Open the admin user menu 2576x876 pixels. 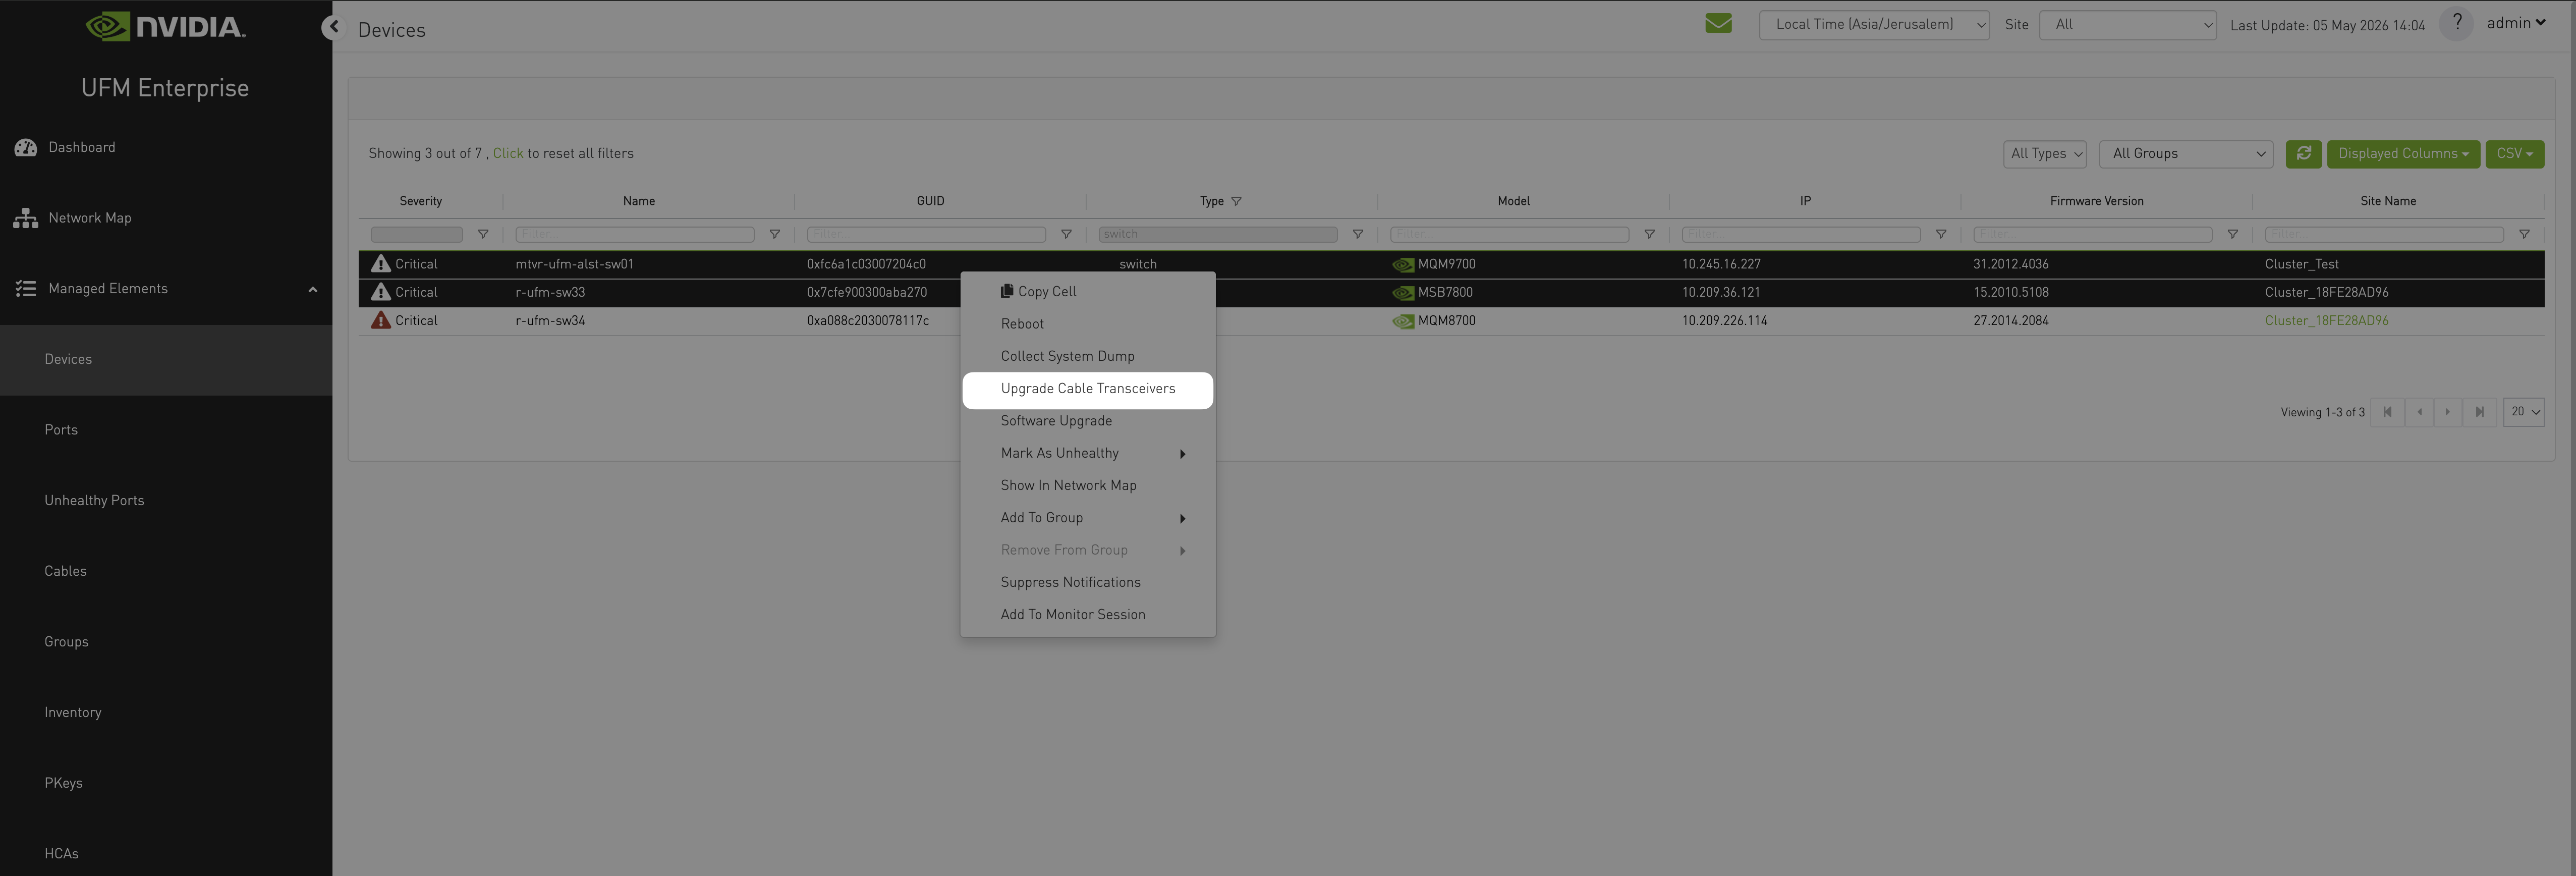pos(2516,23)
